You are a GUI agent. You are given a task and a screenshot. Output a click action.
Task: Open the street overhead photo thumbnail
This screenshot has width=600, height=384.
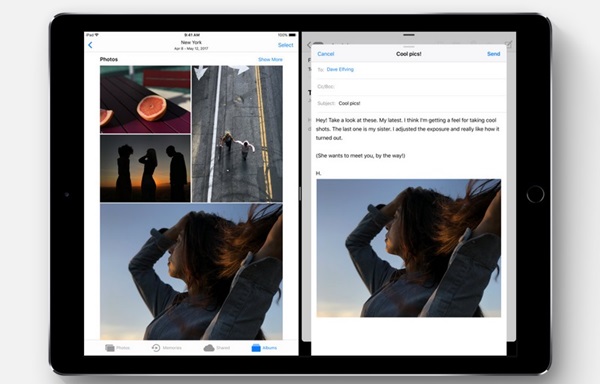pyautogui.click(x=237, y=134)
